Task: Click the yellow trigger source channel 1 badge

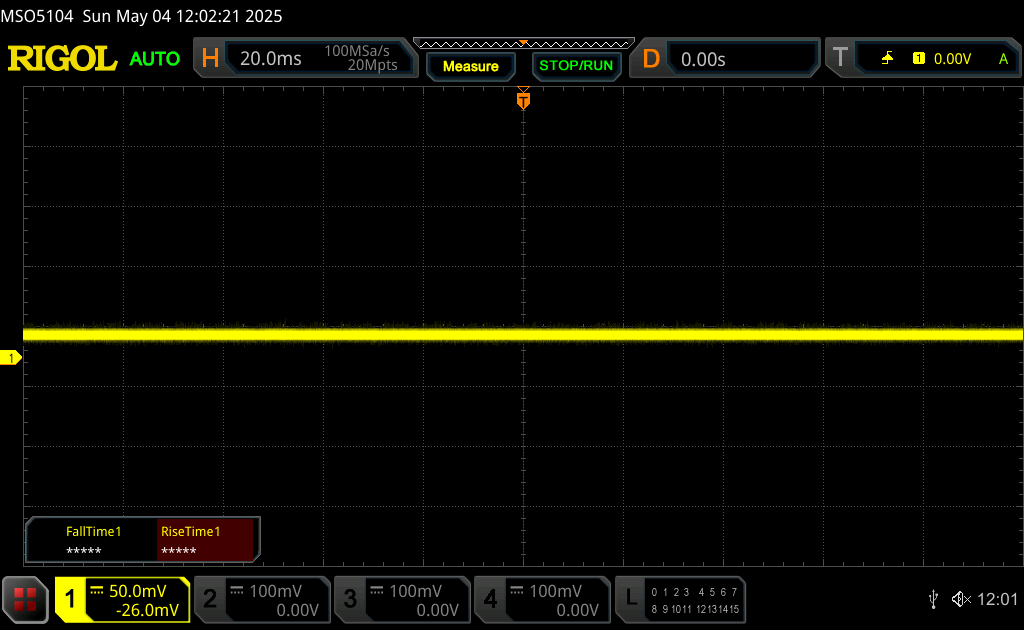Action: [919, 59]
